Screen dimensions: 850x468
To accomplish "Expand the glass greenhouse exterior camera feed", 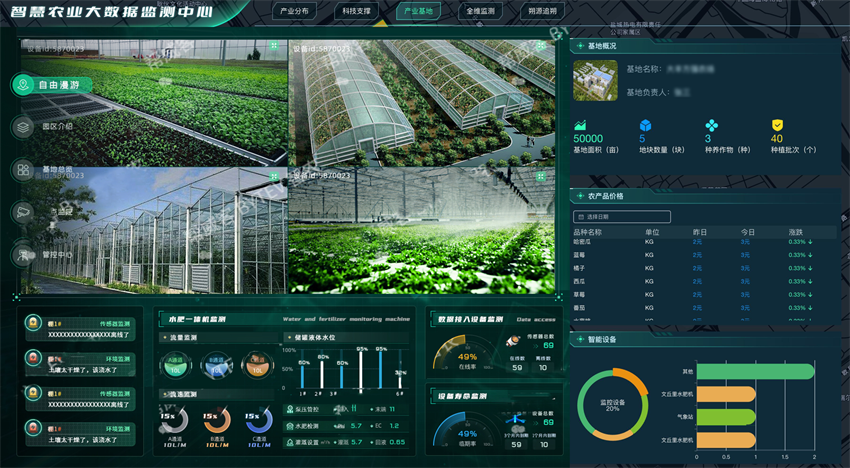I will point(274,176).
